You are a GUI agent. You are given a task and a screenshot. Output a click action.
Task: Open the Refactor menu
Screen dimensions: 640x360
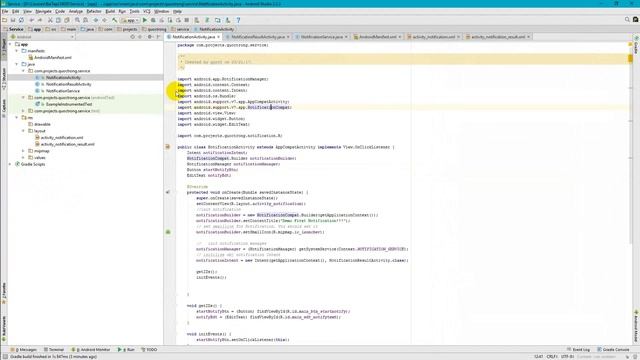94,11
